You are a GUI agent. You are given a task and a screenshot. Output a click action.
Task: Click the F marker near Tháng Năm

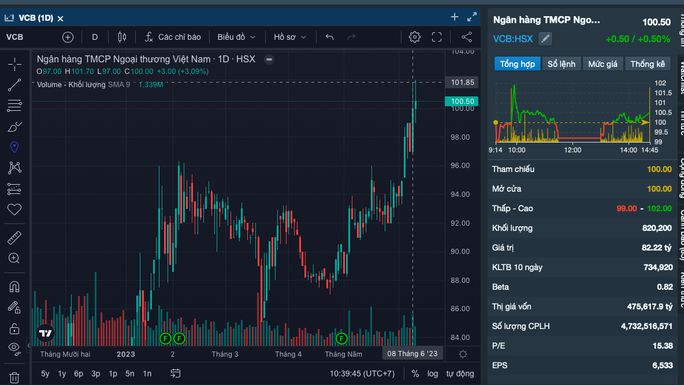pos(342,338)
